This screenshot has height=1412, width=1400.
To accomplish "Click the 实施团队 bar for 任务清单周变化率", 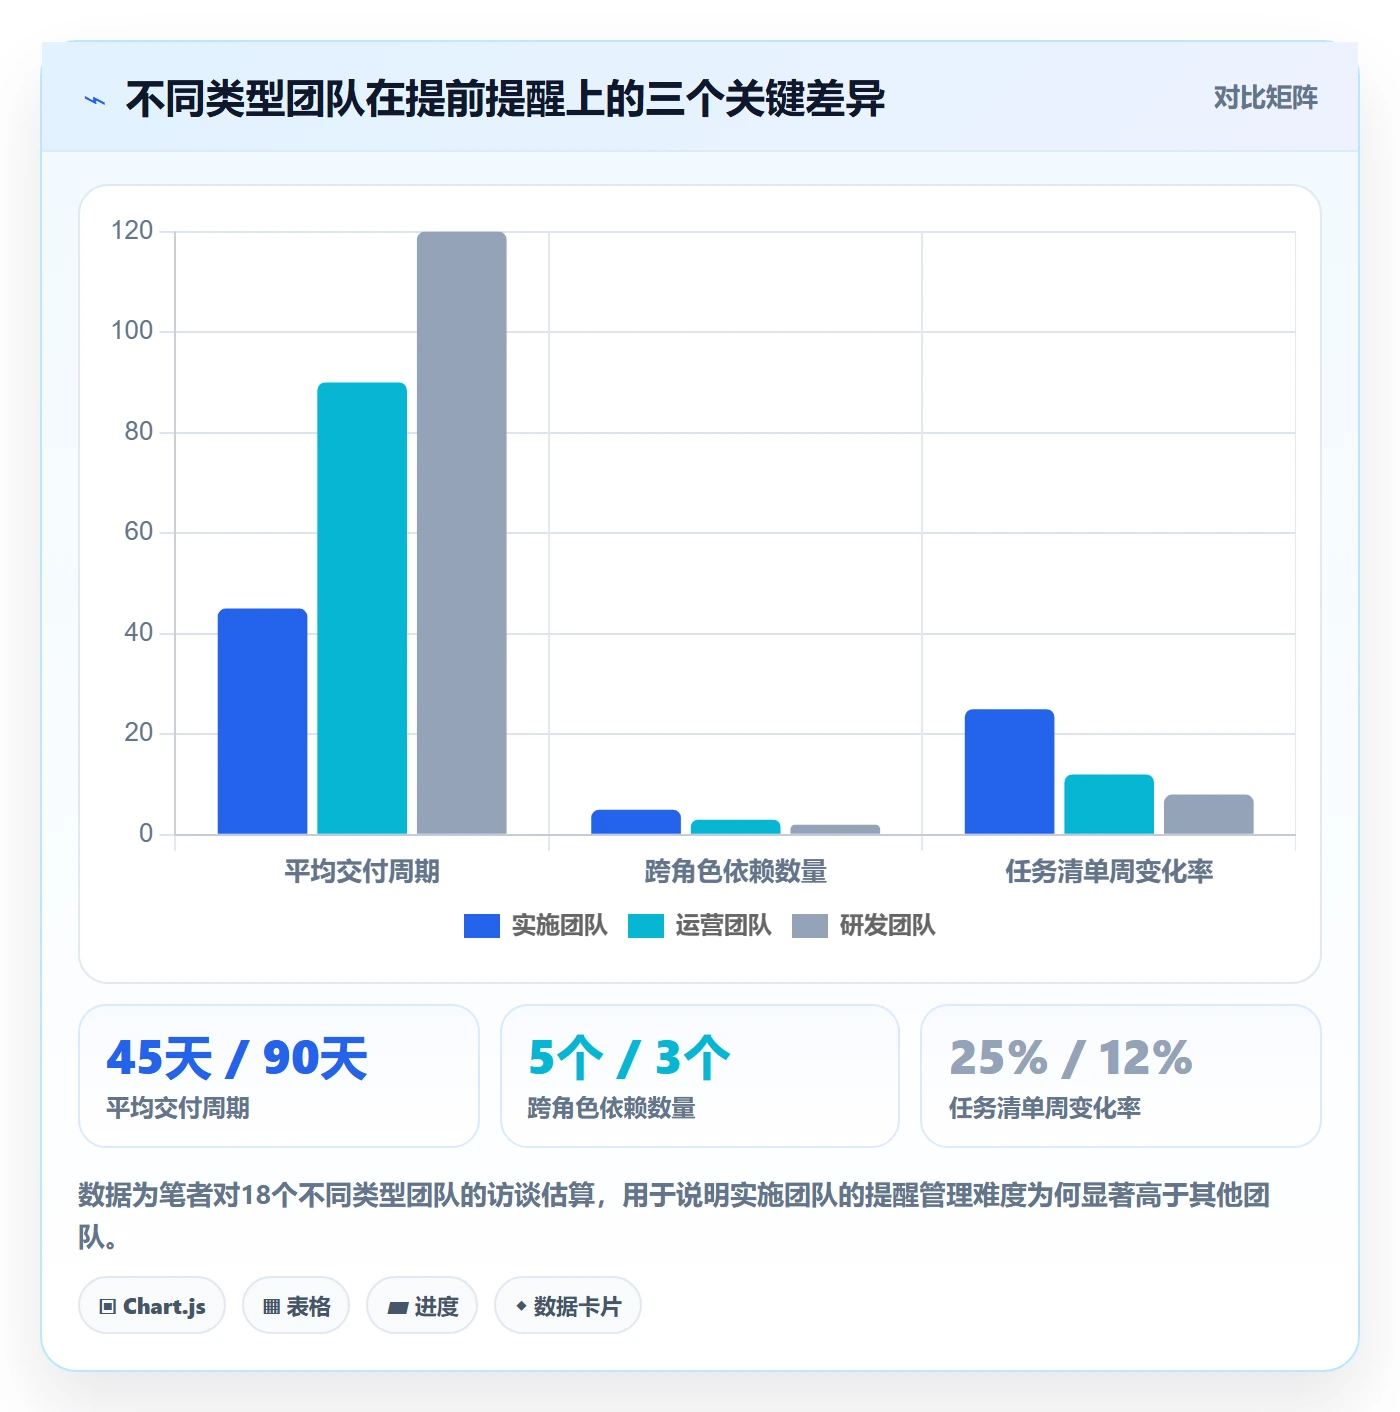I will click(x=1009, y=771).
